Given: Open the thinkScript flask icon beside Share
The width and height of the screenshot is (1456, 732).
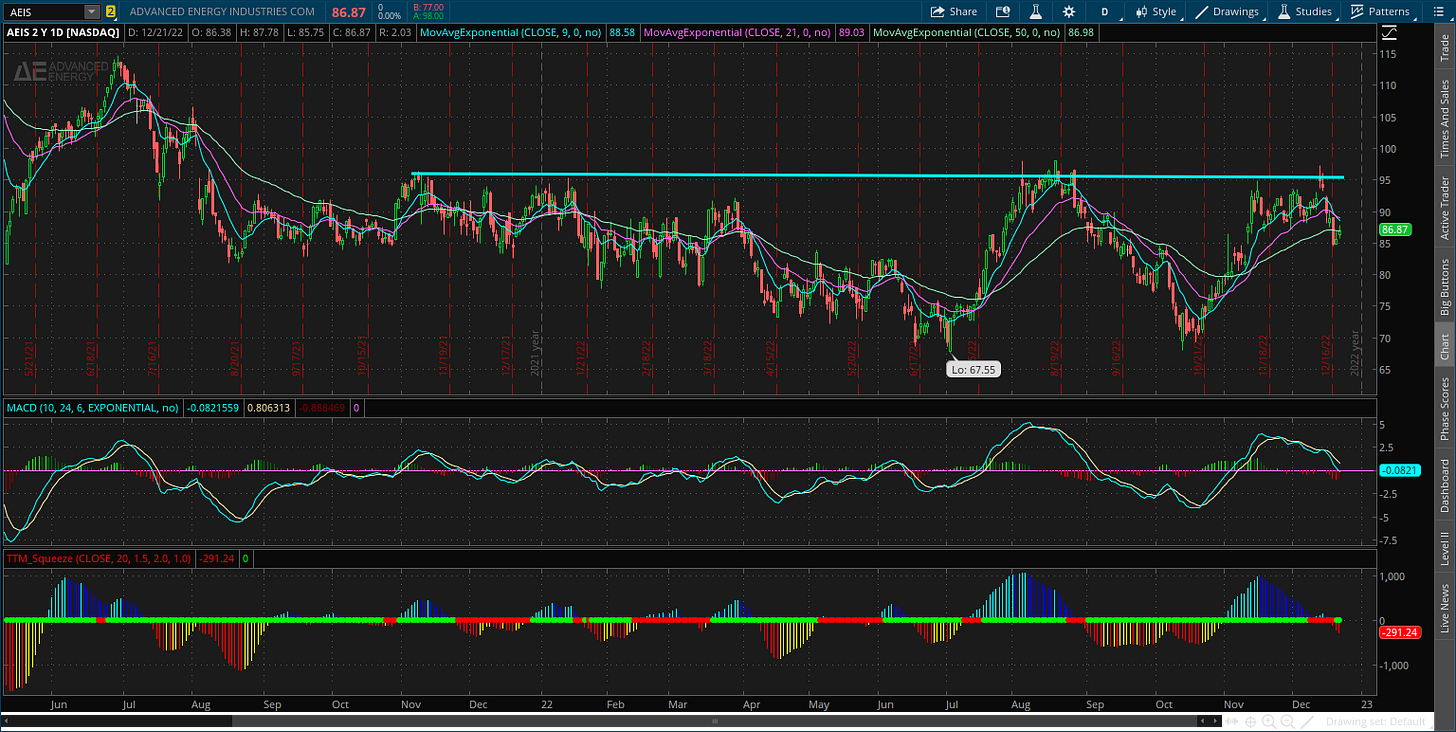Looking at the screenshot, I should pyautogui.click(x=1036, y=12).
